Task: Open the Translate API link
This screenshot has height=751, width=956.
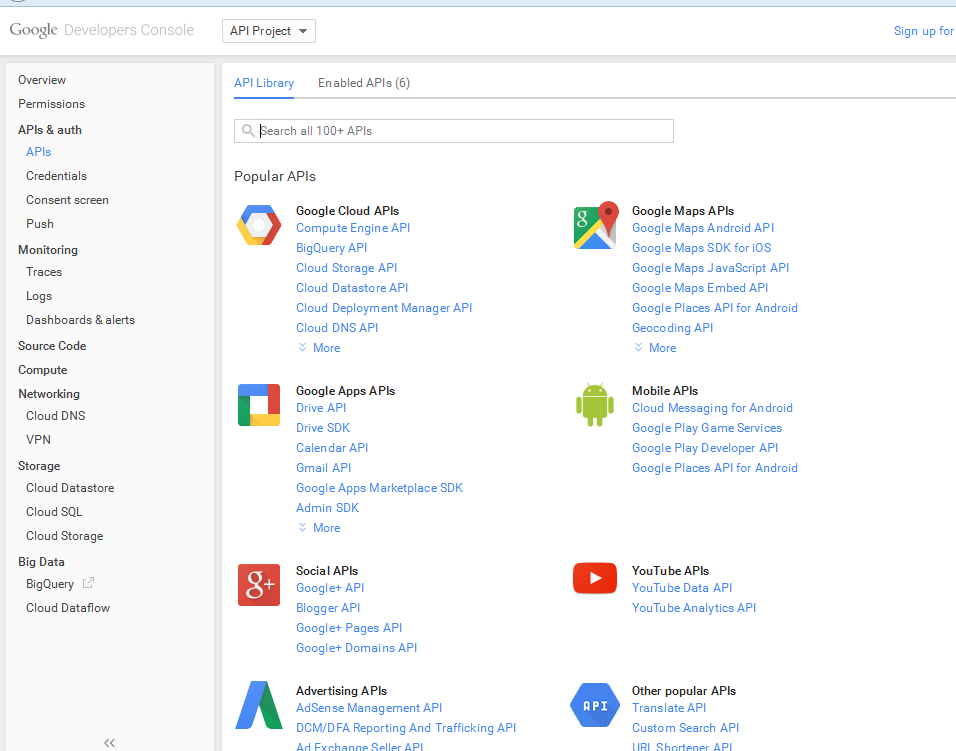Action: click(669, 708)
